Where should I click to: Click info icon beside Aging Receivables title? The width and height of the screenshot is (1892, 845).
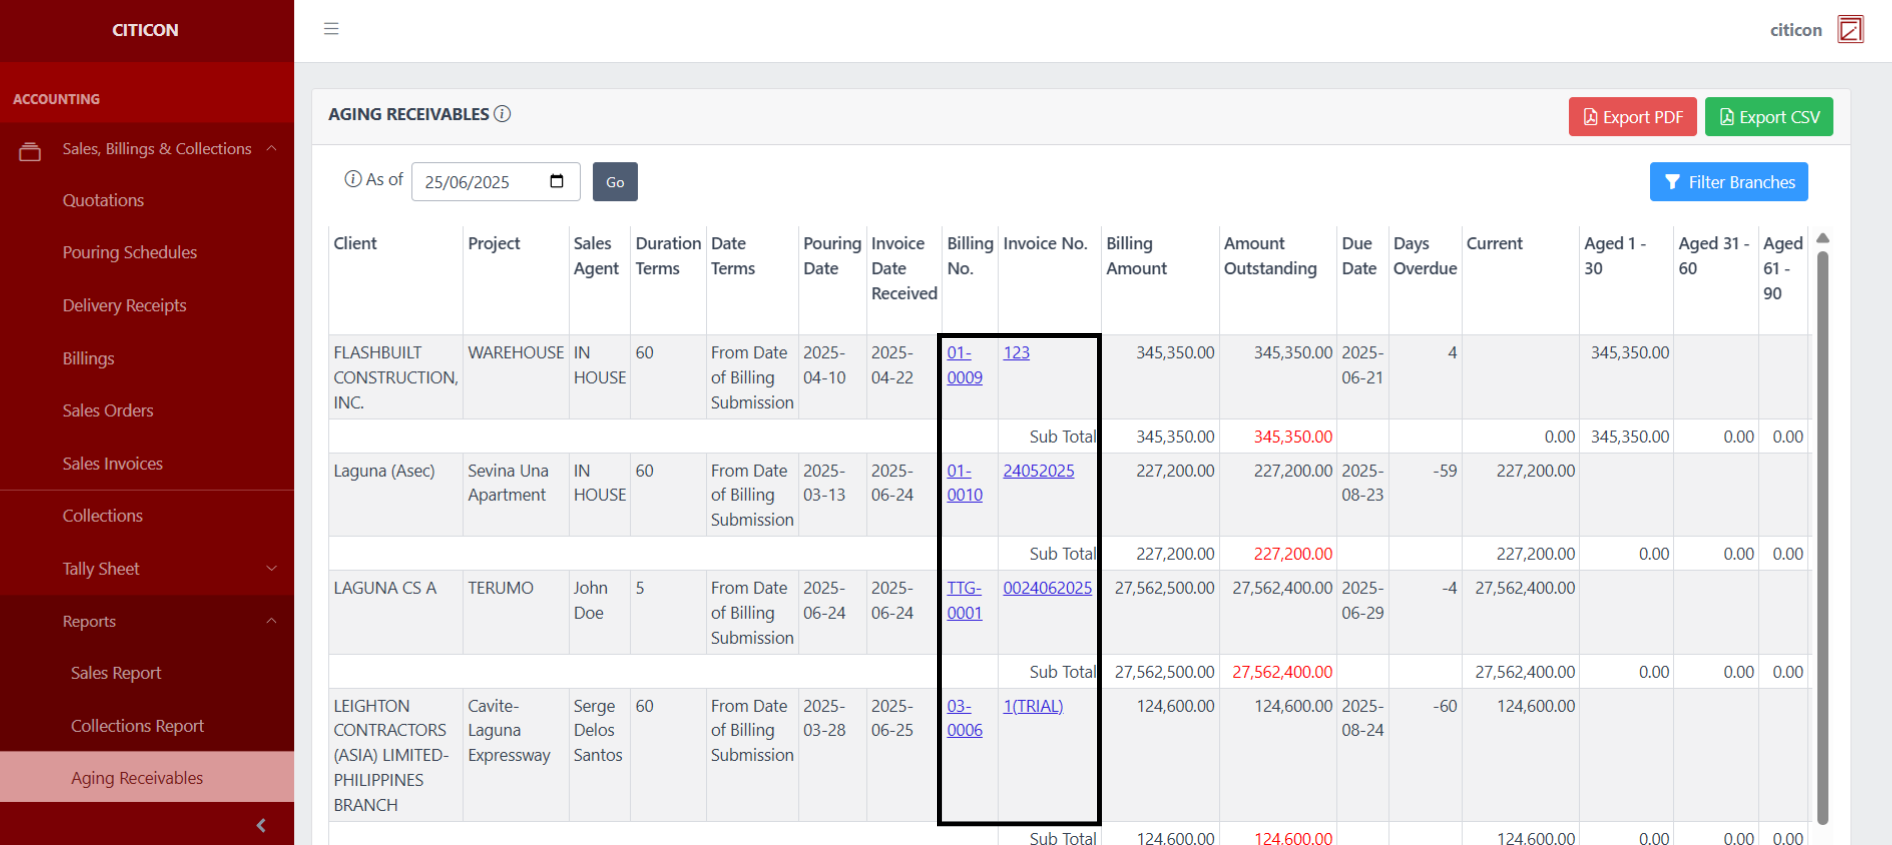503,114
